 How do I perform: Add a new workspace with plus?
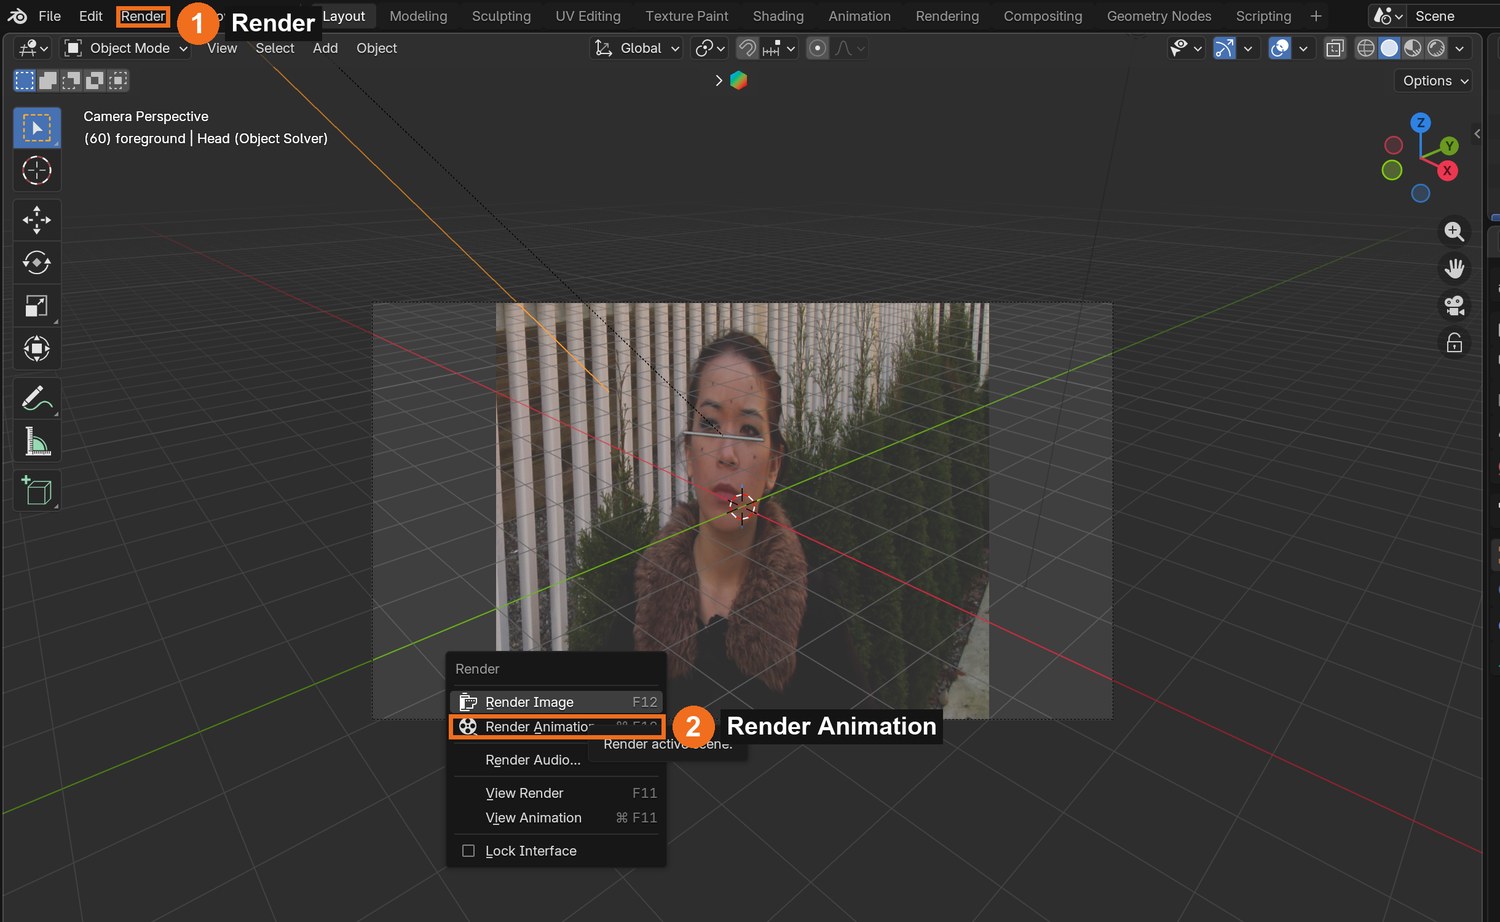tap(1316, 16)
